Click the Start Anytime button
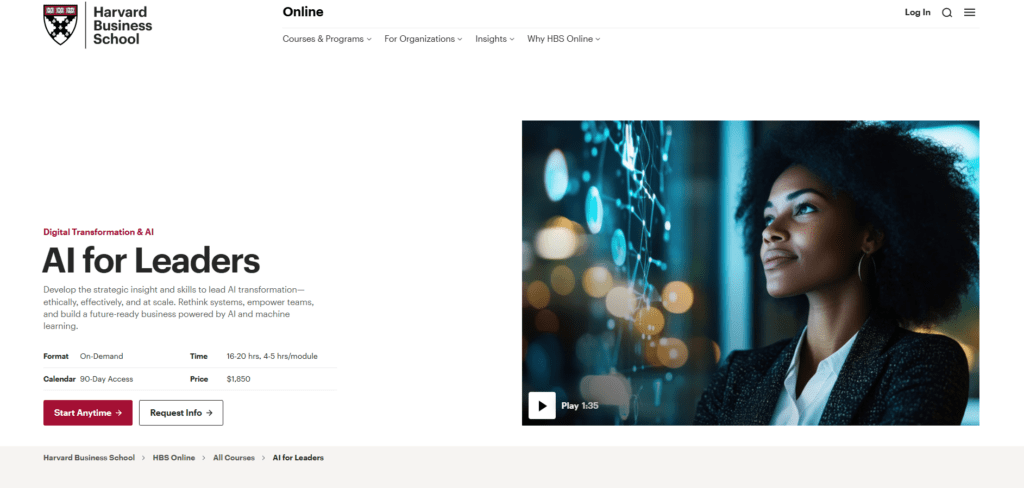1024x488 pixels. click(x=88, y=413)
